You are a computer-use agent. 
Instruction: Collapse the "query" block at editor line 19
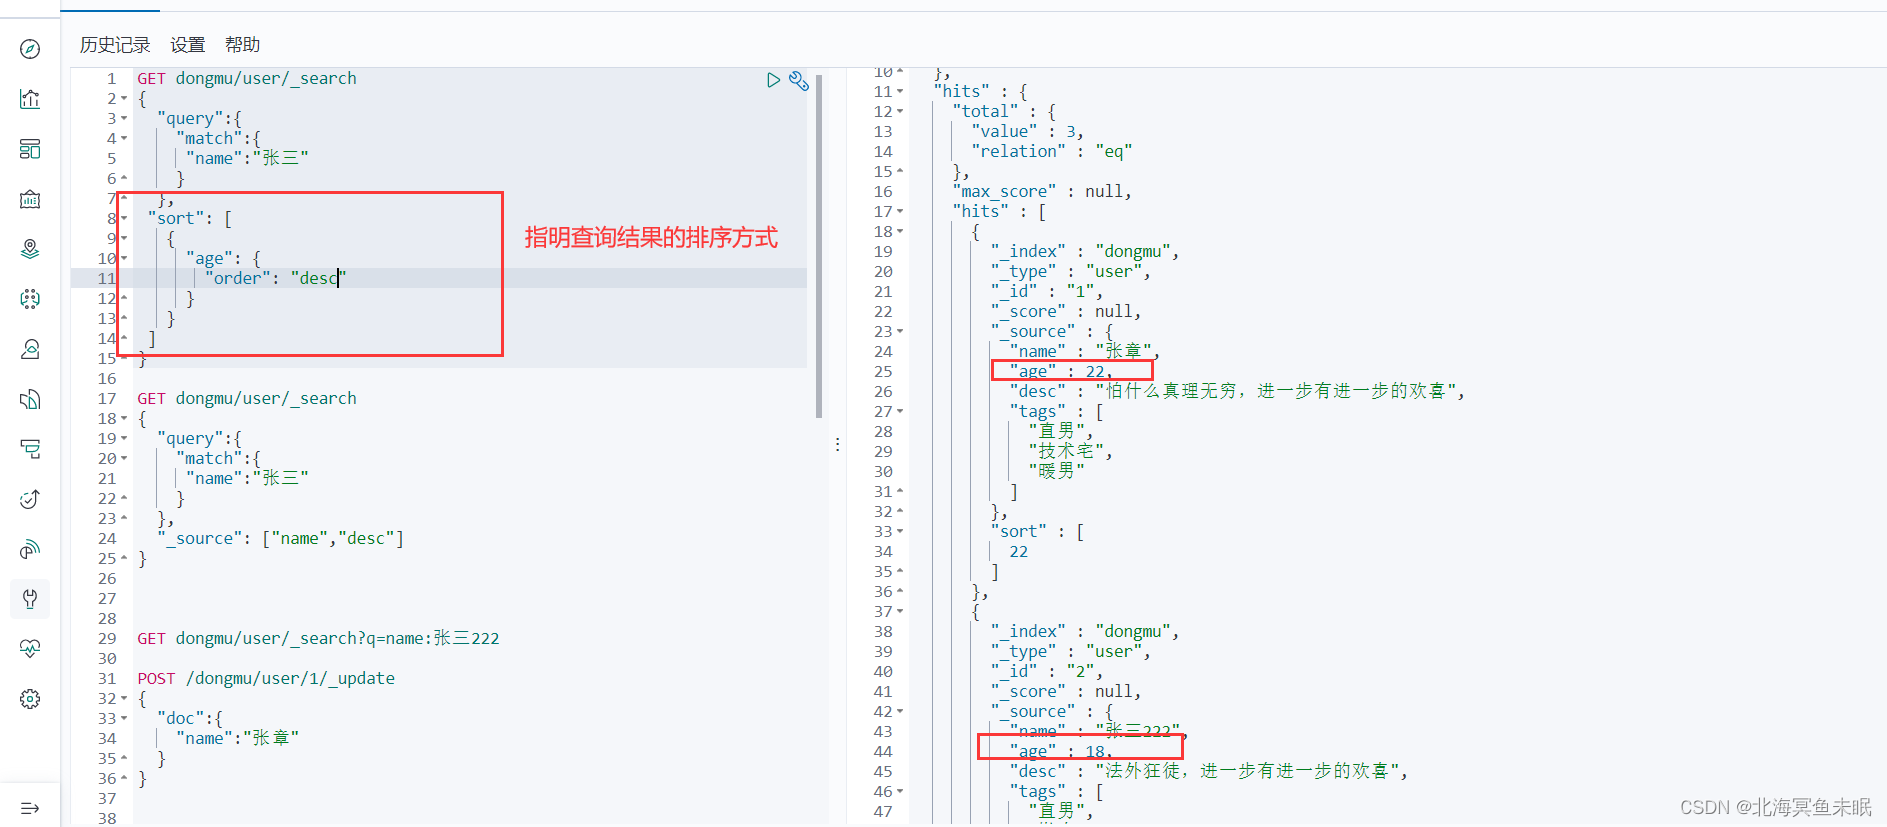(x=124, y=438)
